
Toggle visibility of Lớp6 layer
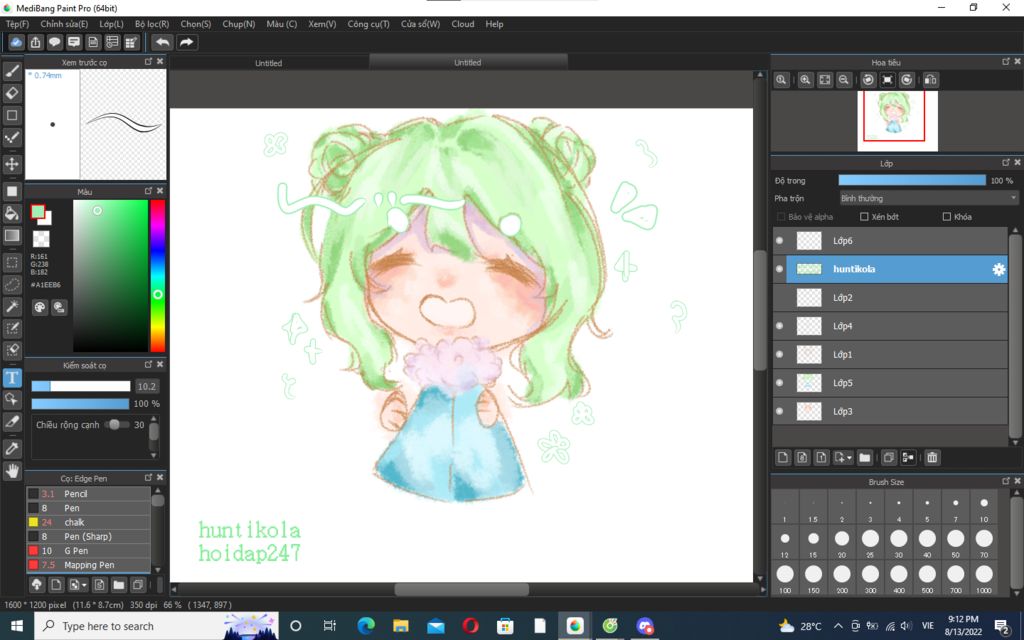[780, 241]
